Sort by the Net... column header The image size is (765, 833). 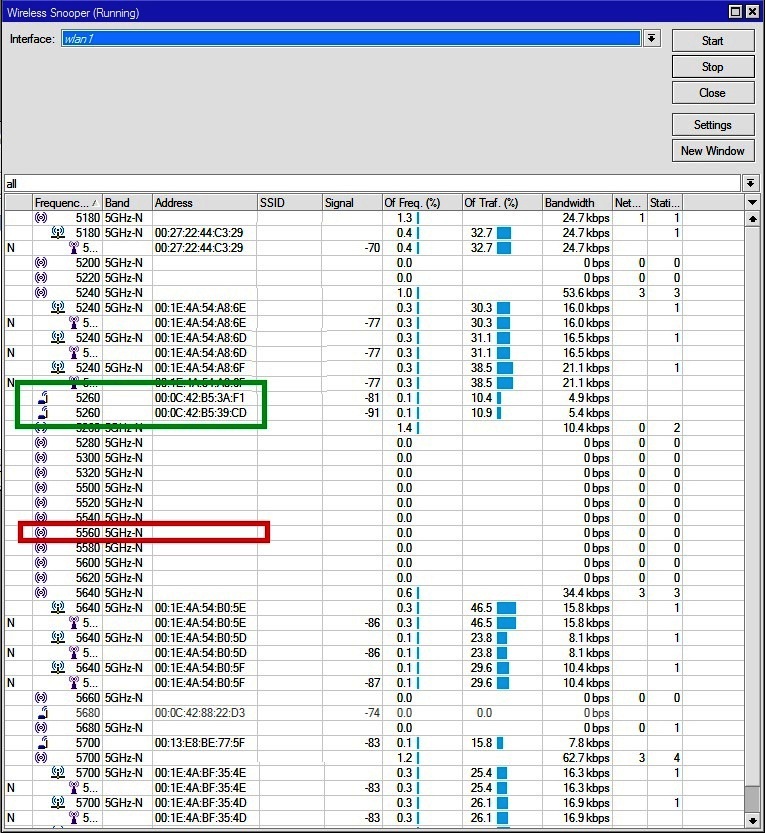[630, 202]
